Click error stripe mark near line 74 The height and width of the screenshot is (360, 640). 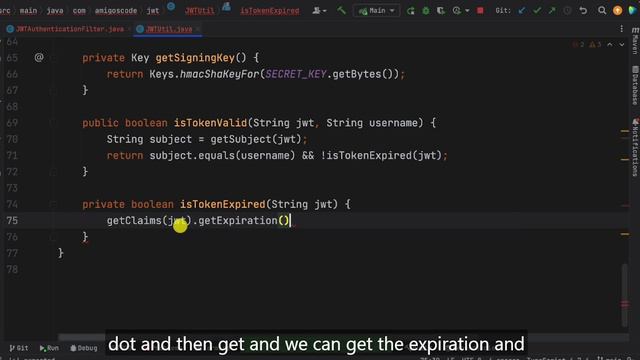625,205
